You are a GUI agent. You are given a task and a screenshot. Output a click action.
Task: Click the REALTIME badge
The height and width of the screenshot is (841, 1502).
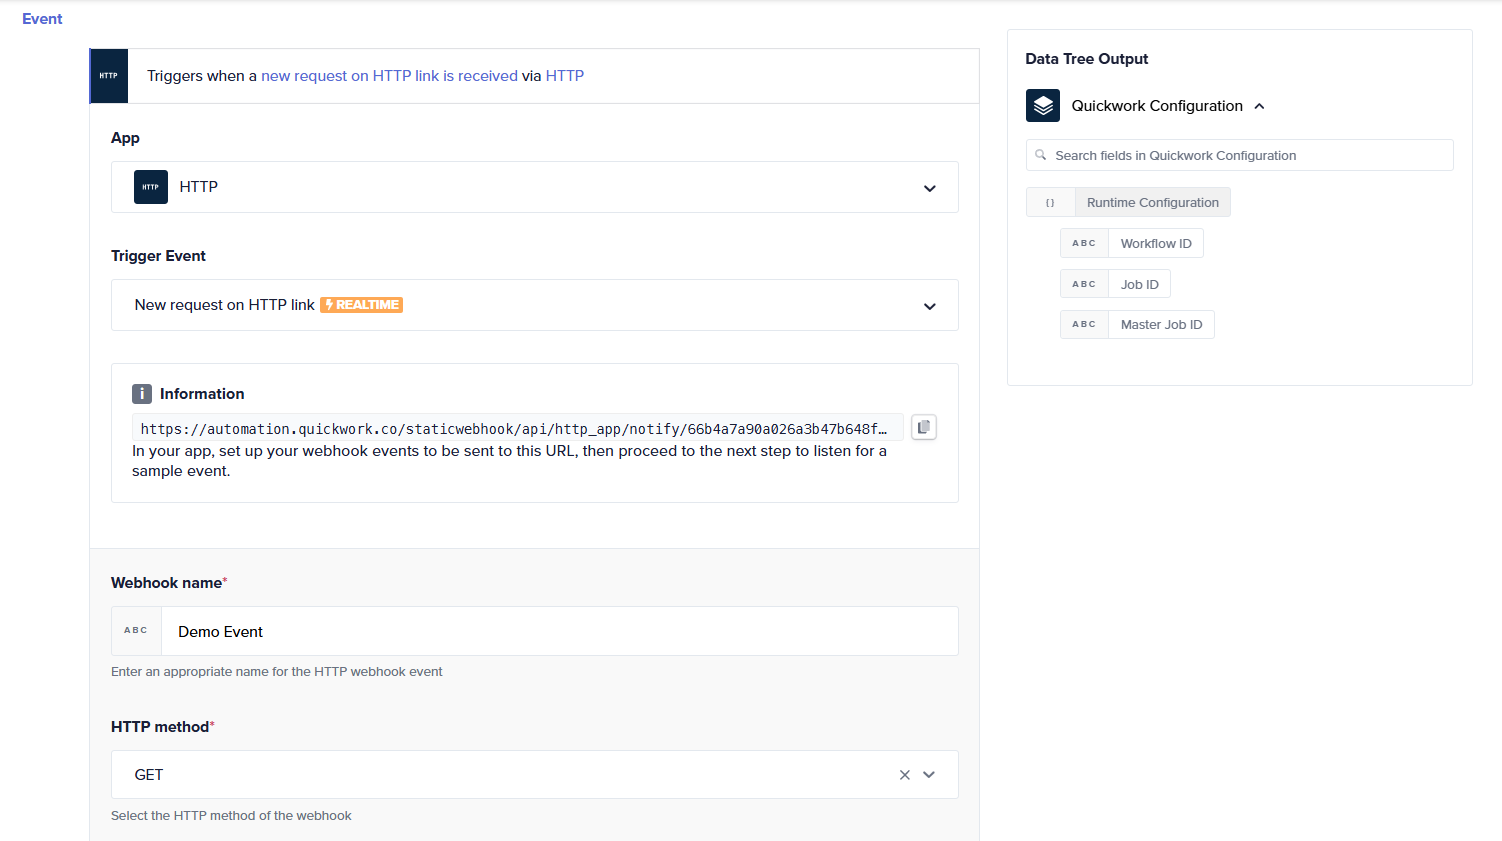(362, 305)
